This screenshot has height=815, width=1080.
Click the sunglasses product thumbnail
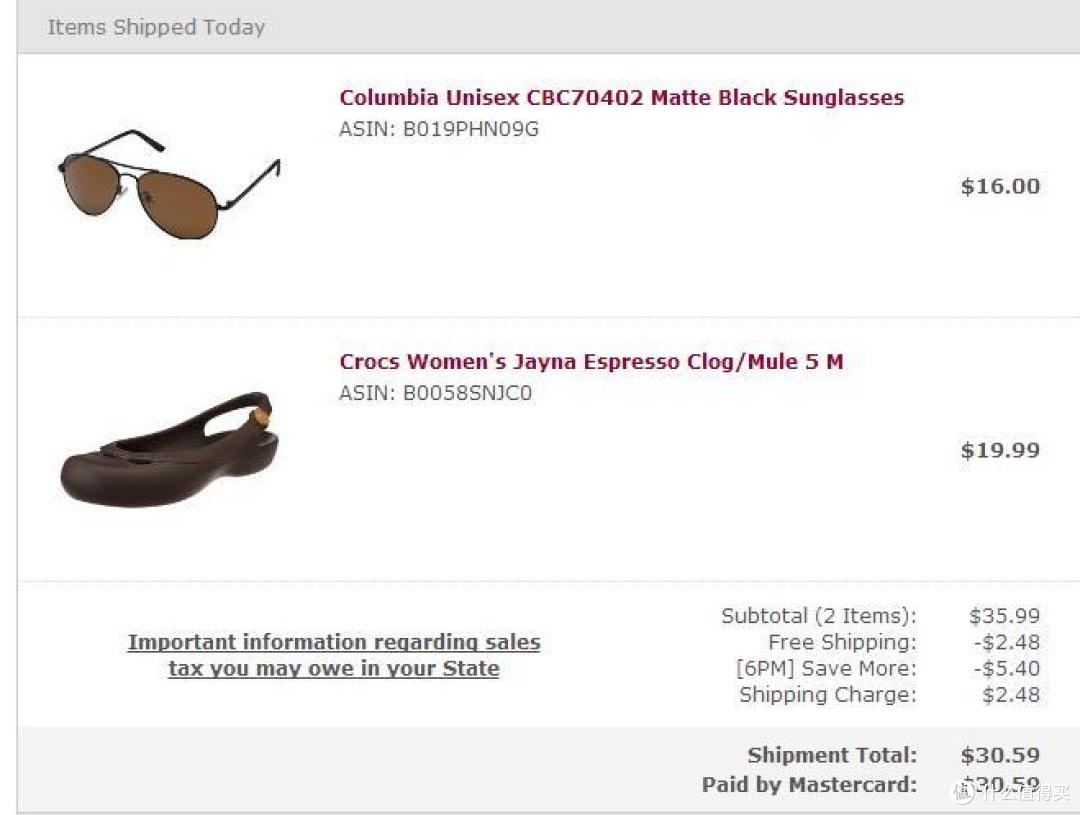click(169, 185)
